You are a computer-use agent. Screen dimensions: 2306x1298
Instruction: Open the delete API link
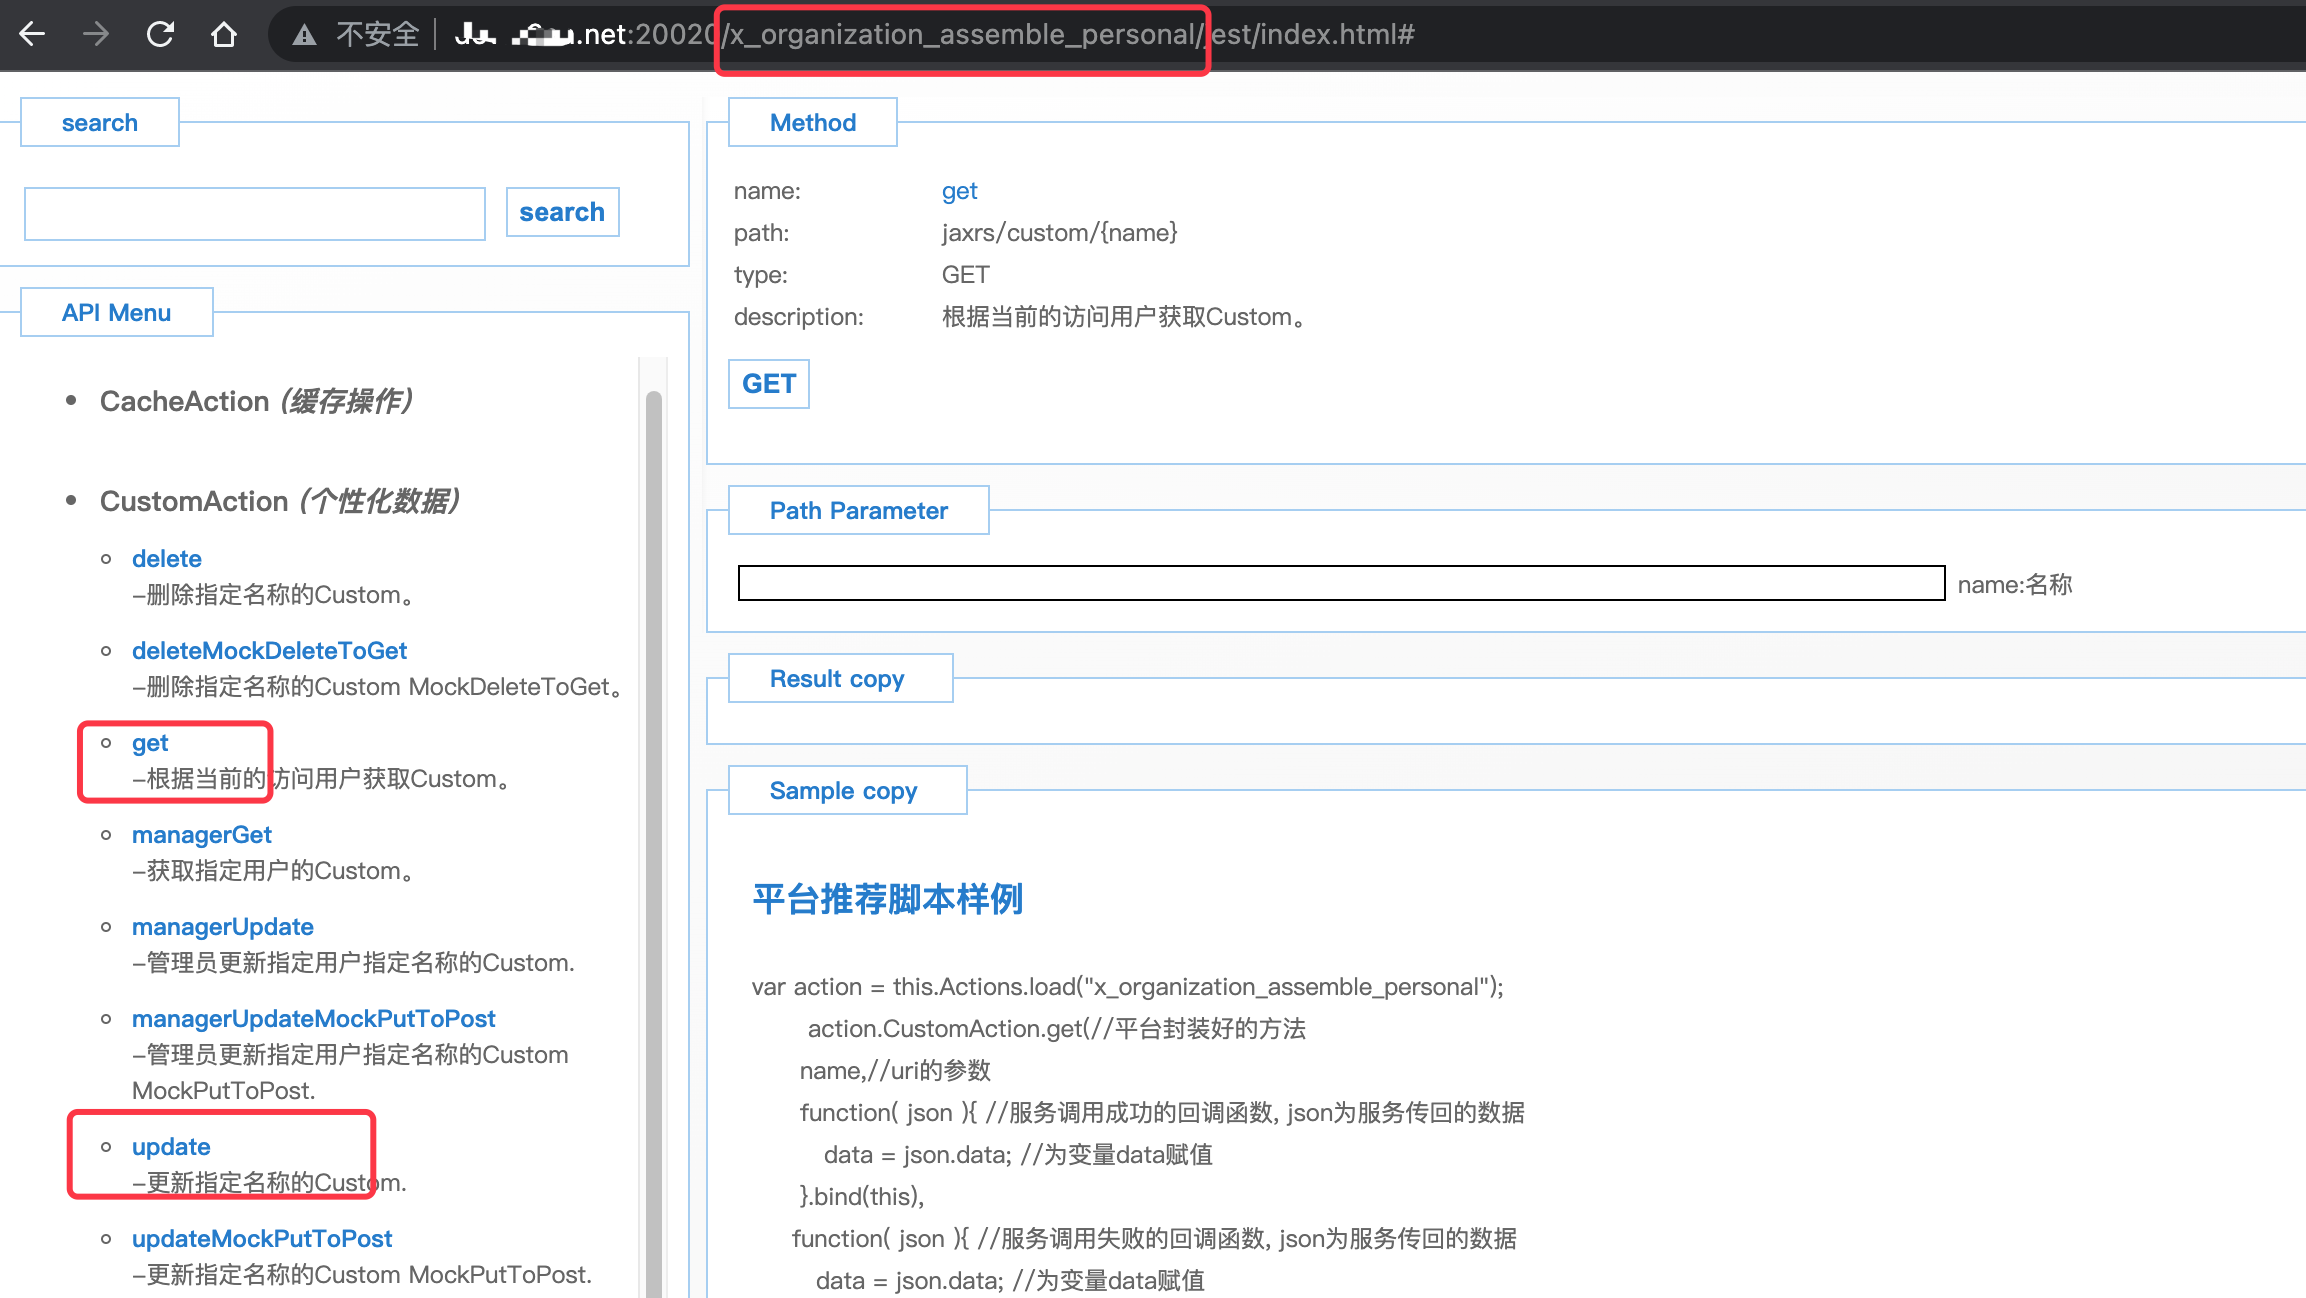point(167,559)
